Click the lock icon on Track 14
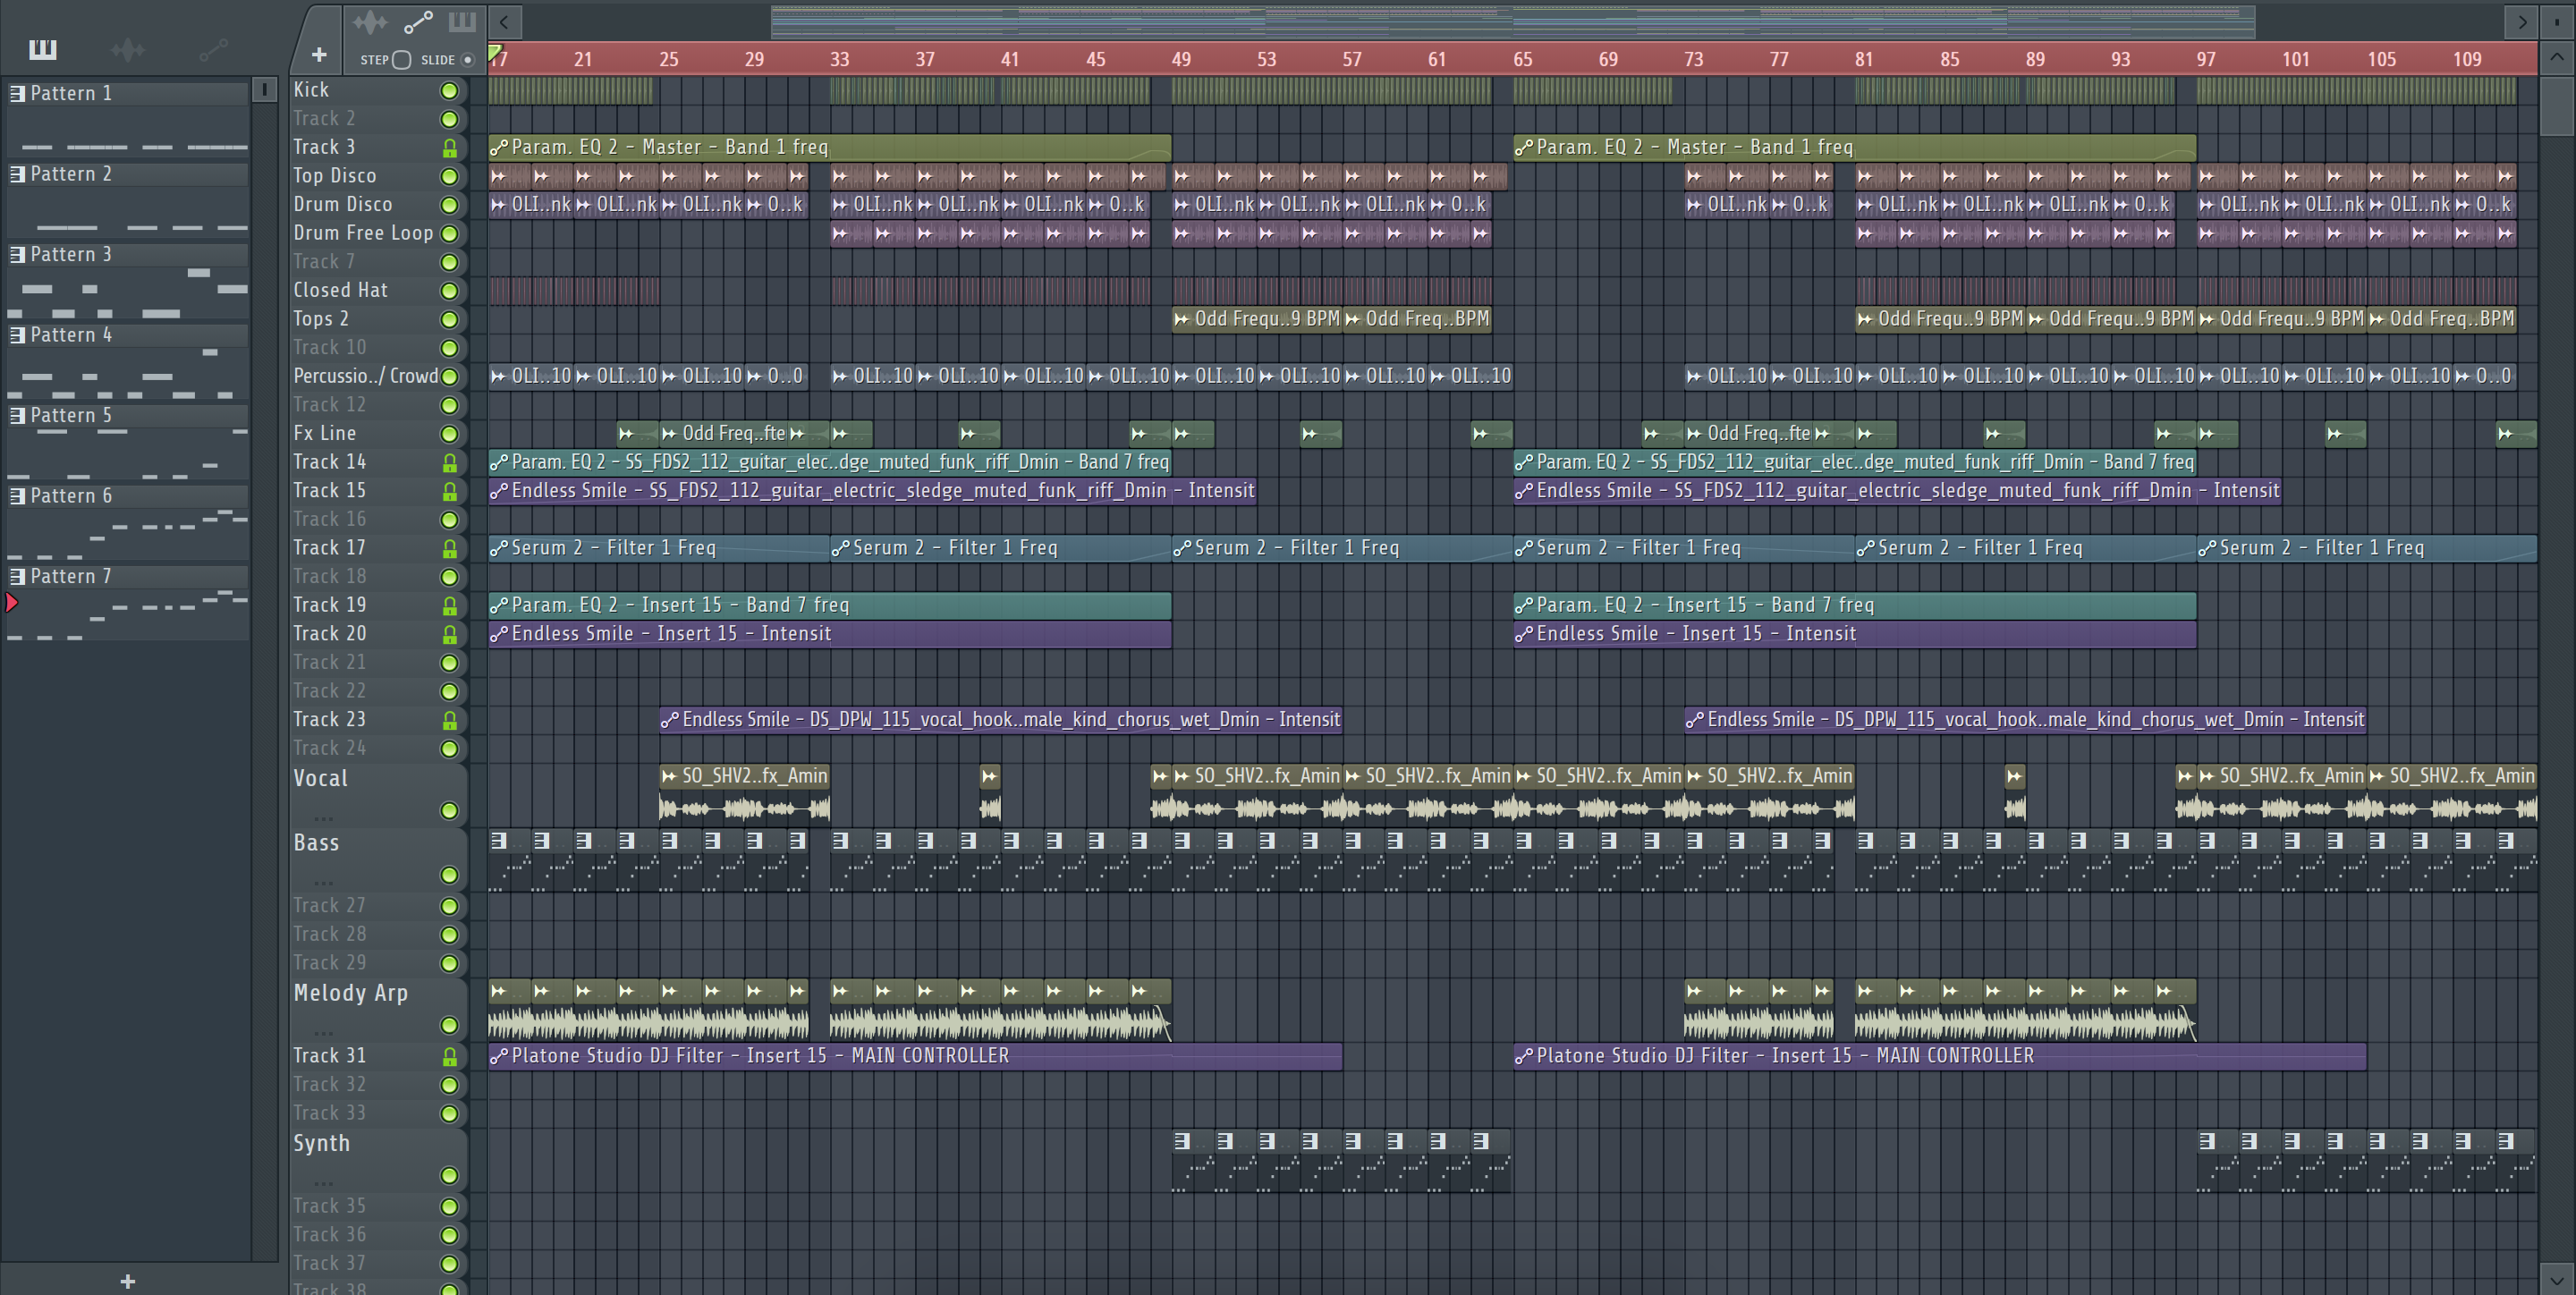 449,463
